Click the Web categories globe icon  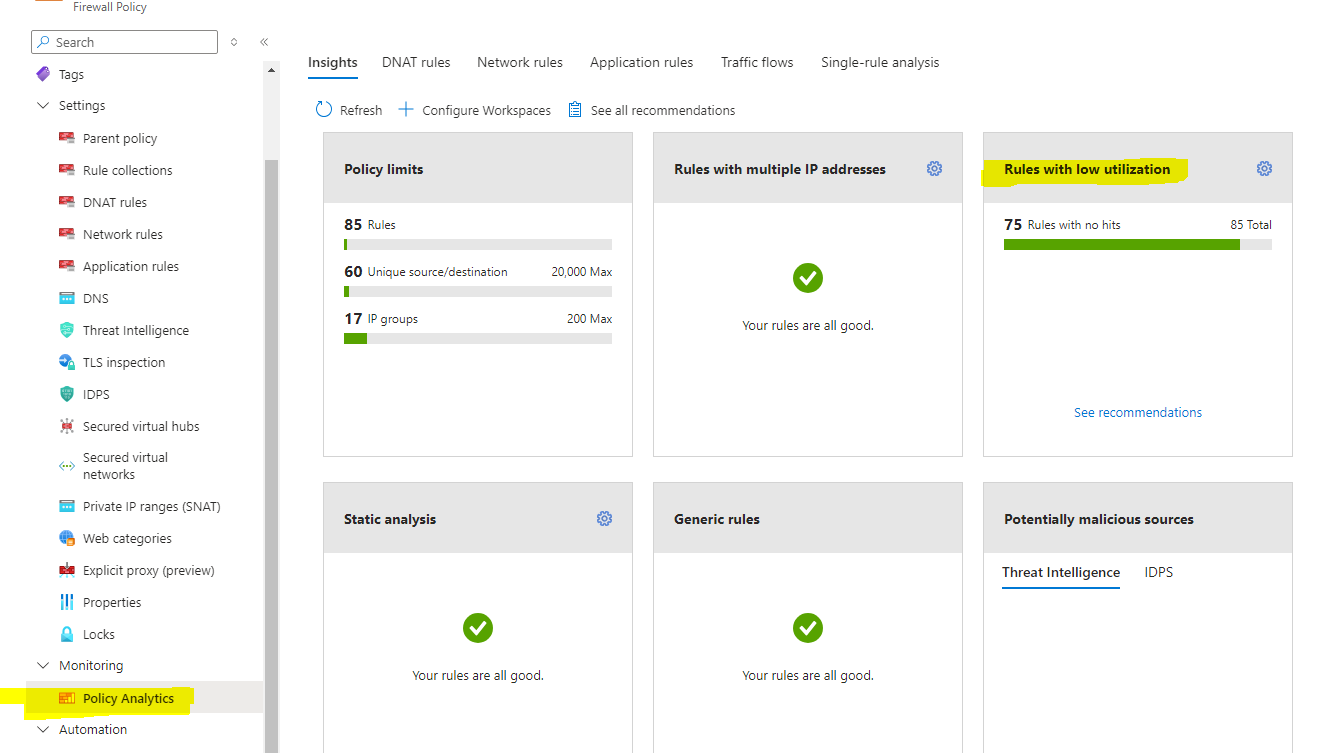coord(67,538)
